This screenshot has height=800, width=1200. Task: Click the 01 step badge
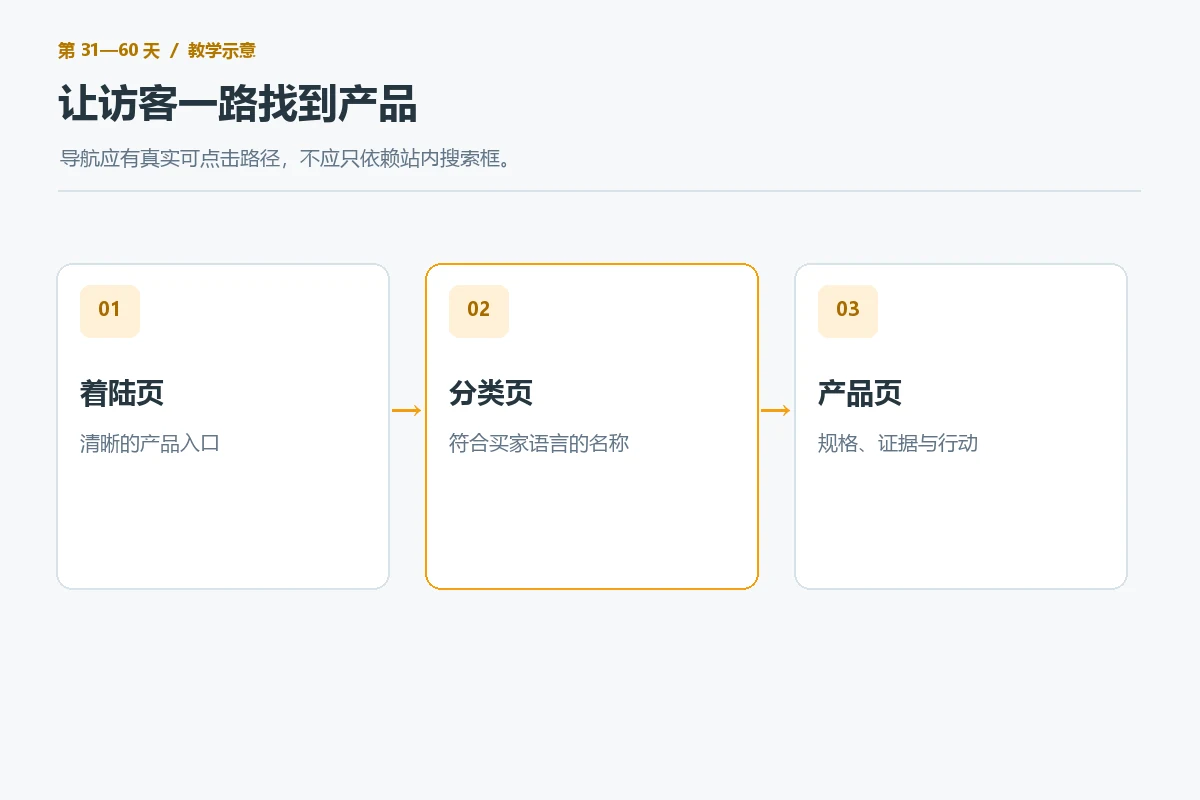110,311
